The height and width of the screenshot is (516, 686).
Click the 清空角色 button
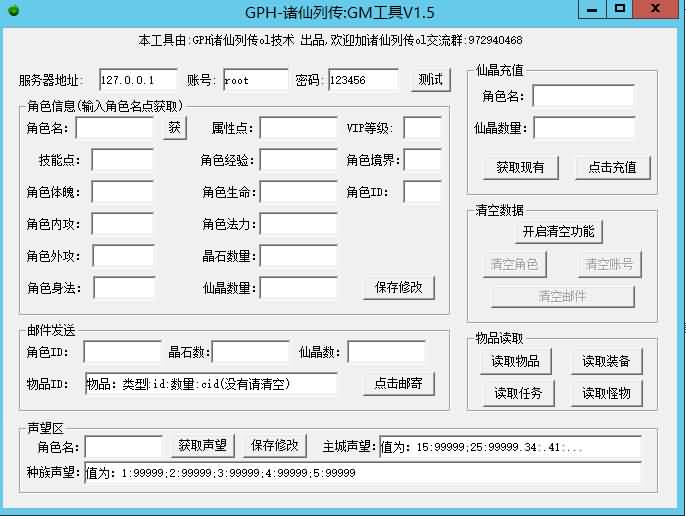coord(514,264)
